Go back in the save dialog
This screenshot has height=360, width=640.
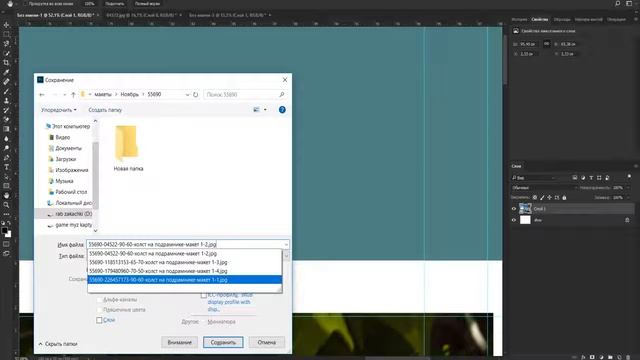tap(42, 95)
